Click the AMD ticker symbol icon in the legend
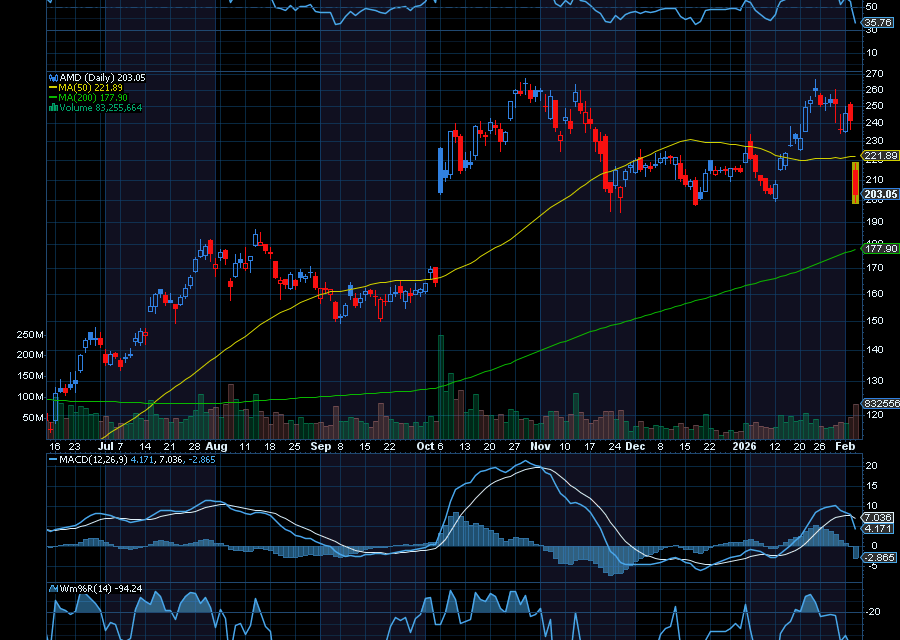900x640 pixels. [53, 77]
